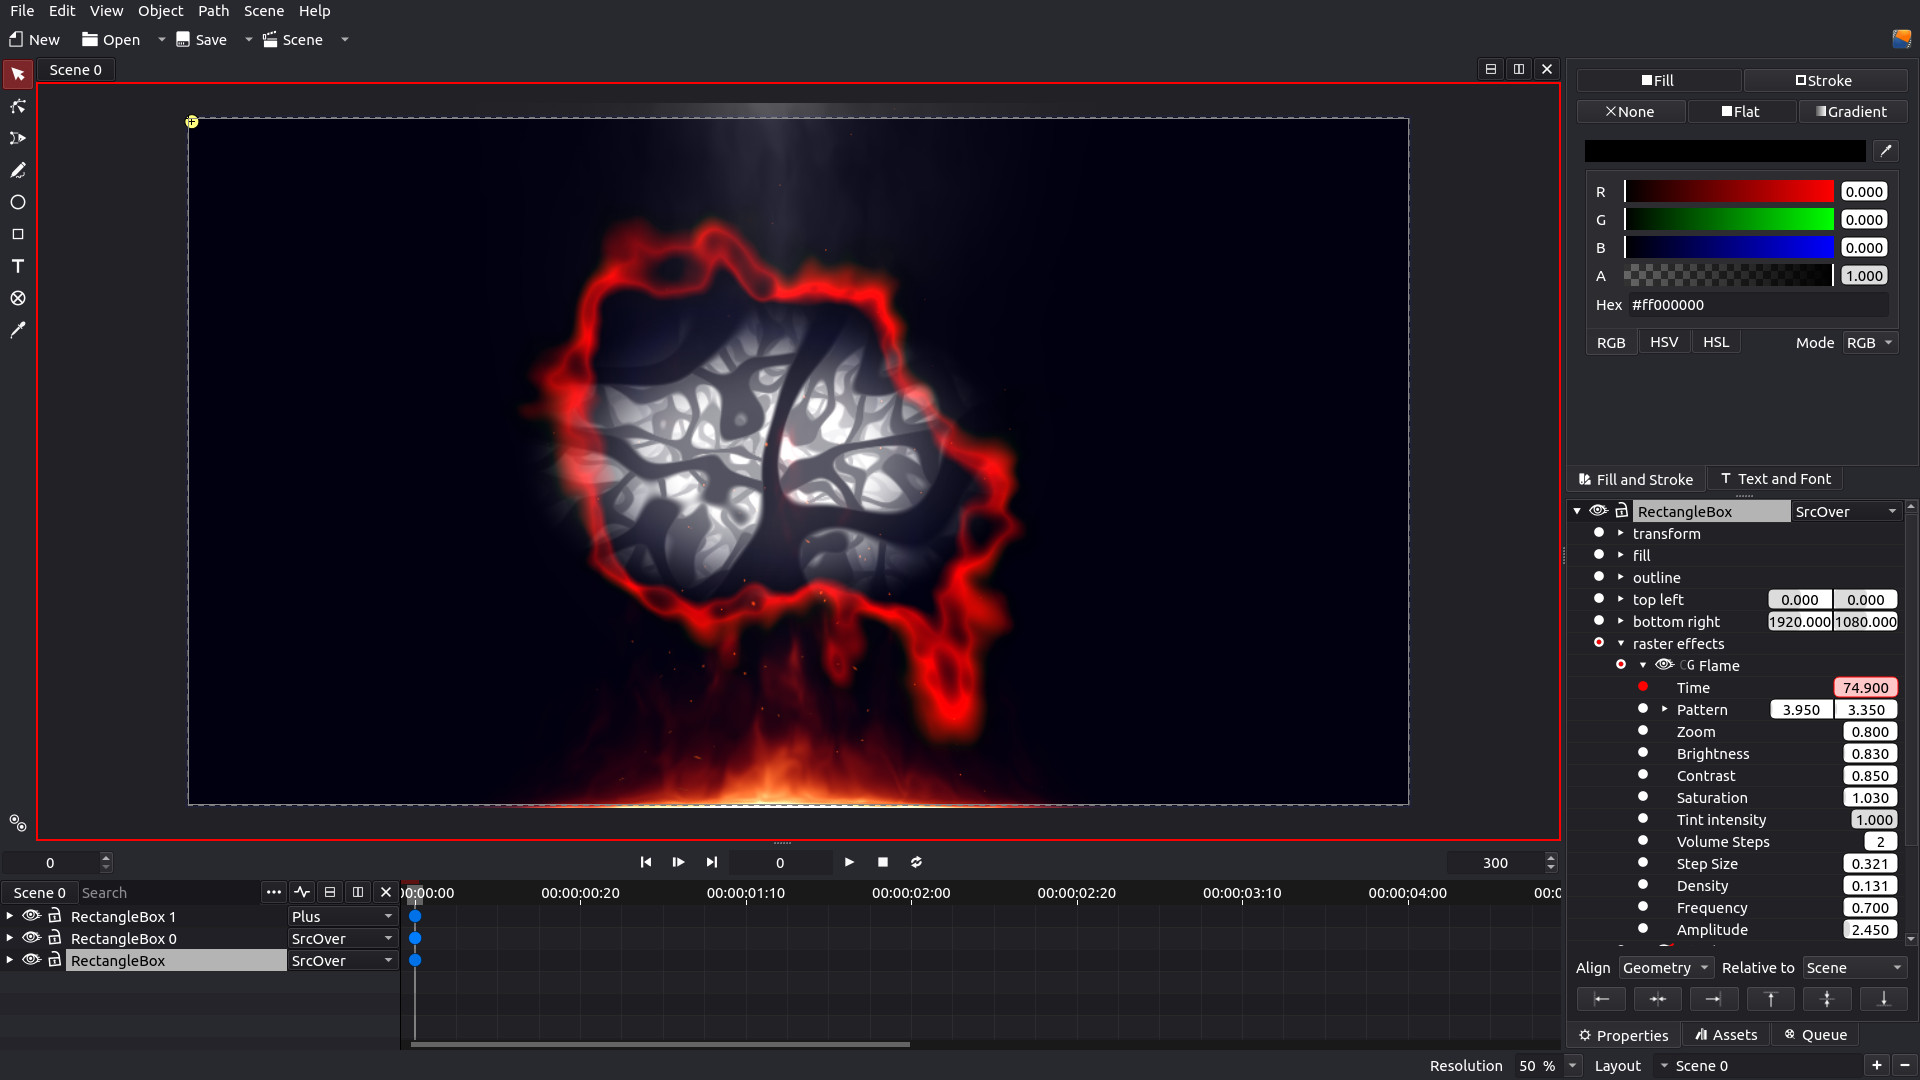This screenshot has height=1080, width=1920.
Task: Click the eyedropper beside the color preview
Action: coord(1886,151)
